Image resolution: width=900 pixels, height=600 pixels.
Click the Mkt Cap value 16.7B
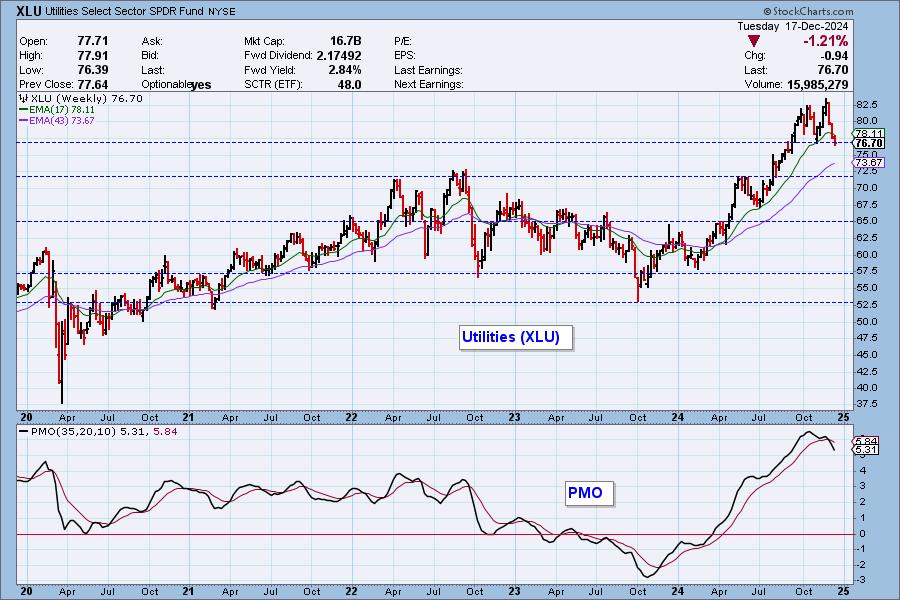tap(346, 41)
